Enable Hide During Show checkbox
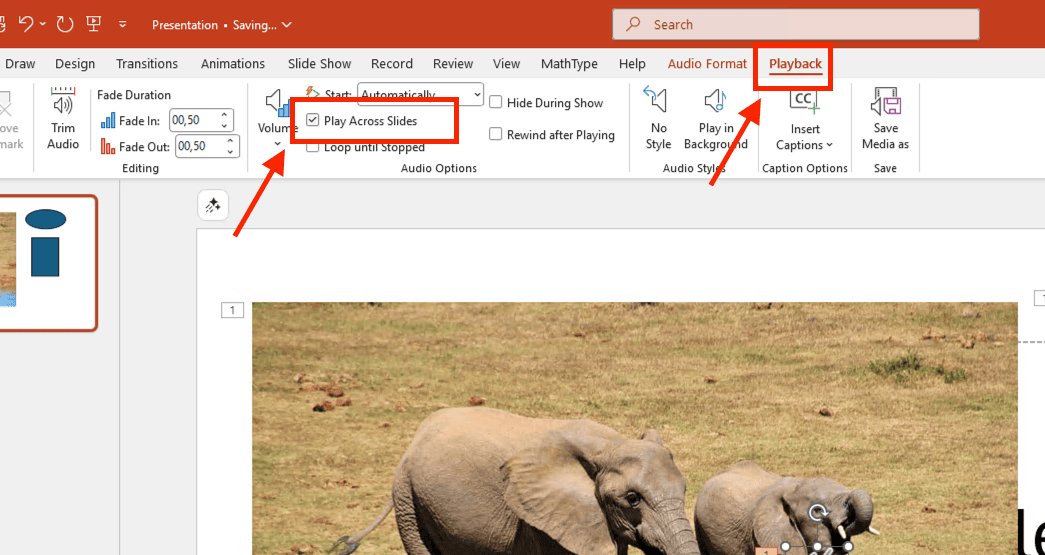 (x=496, y=103)
